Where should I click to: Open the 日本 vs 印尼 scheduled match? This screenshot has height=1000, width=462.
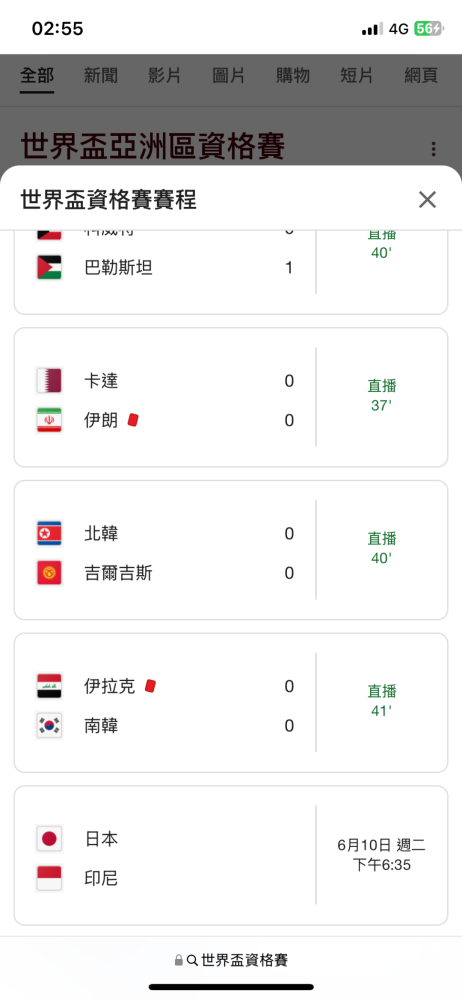pos(231,855)
